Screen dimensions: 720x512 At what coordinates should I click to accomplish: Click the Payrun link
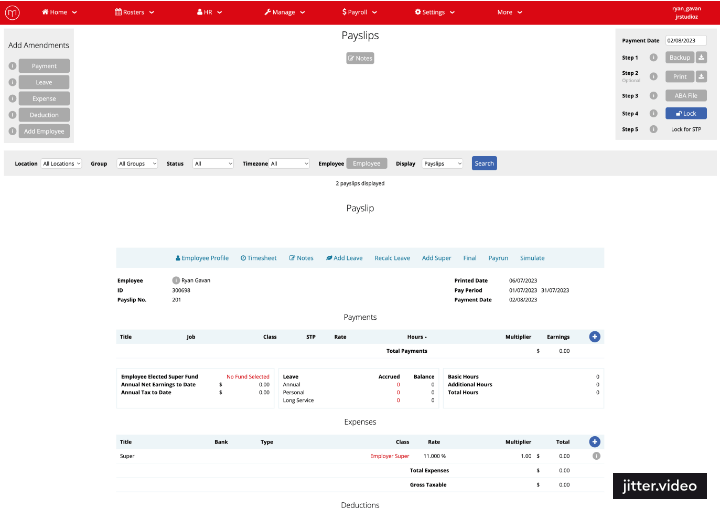pos(498,258)
